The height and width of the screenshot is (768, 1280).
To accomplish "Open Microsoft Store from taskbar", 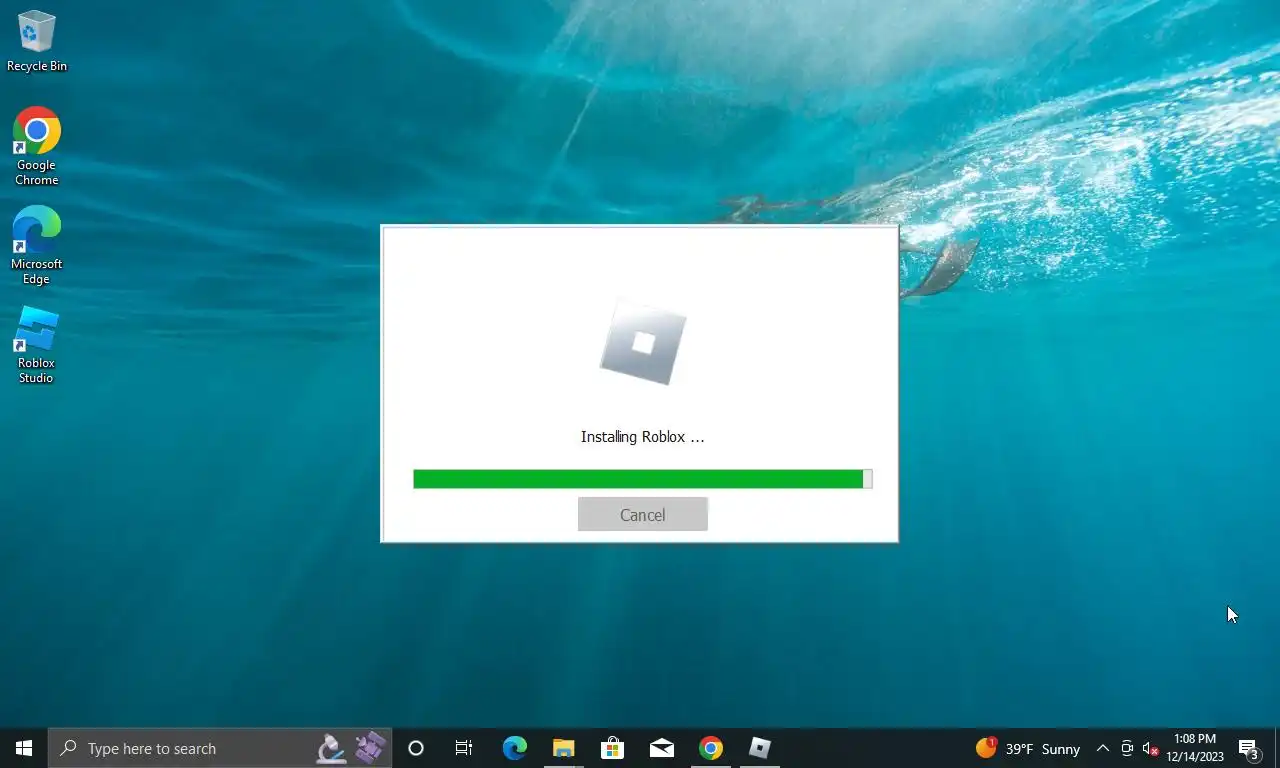I will (612, 748).
